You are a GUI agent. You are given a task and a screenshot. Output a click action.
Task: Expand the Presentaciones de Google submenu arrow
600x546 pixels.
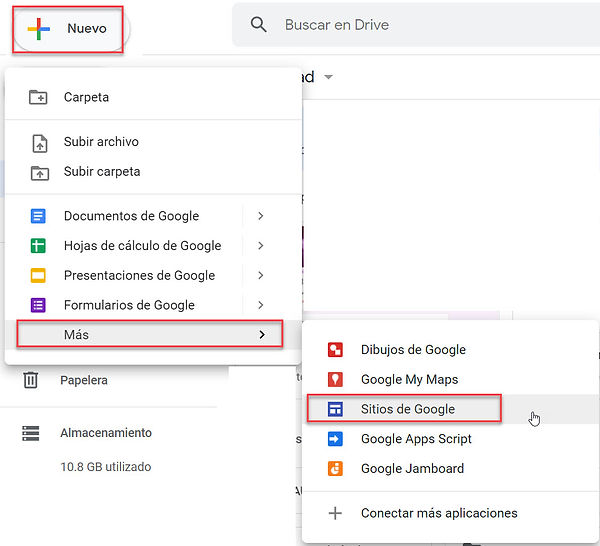click(261, 275)
